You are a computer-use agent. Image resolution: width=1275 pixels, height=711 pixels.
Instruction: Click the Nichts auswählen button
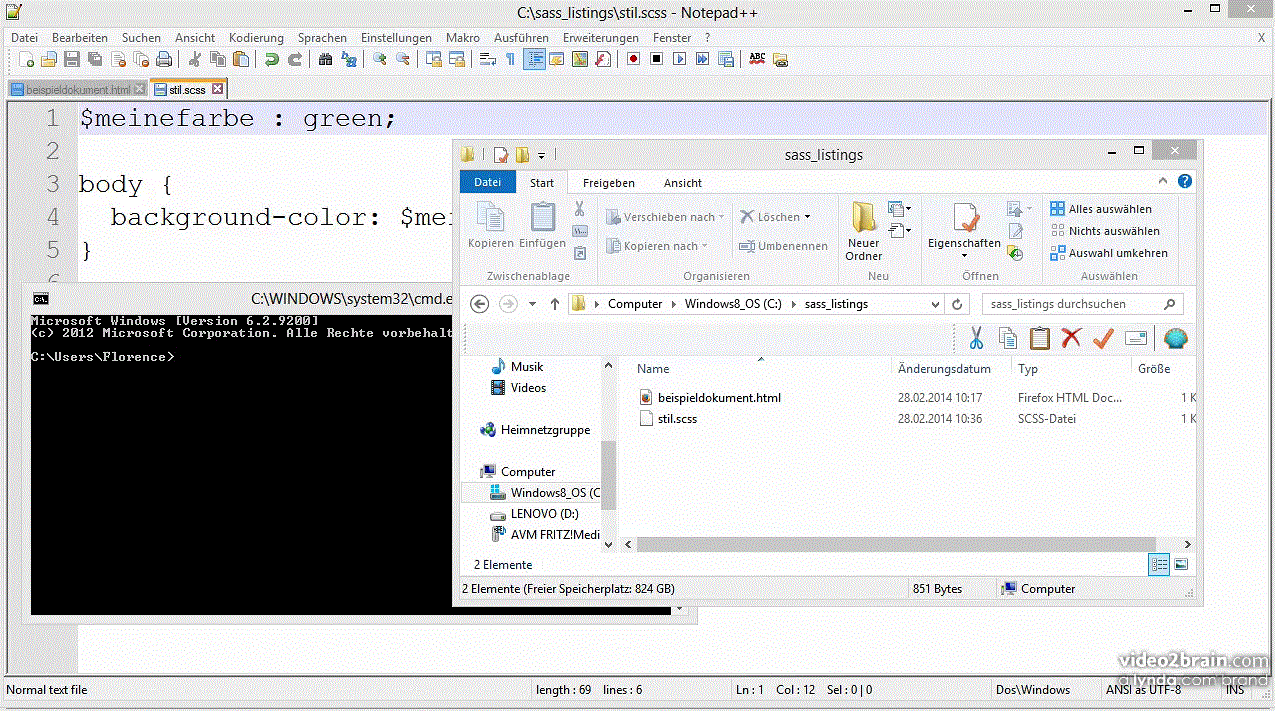(1105, 231)
